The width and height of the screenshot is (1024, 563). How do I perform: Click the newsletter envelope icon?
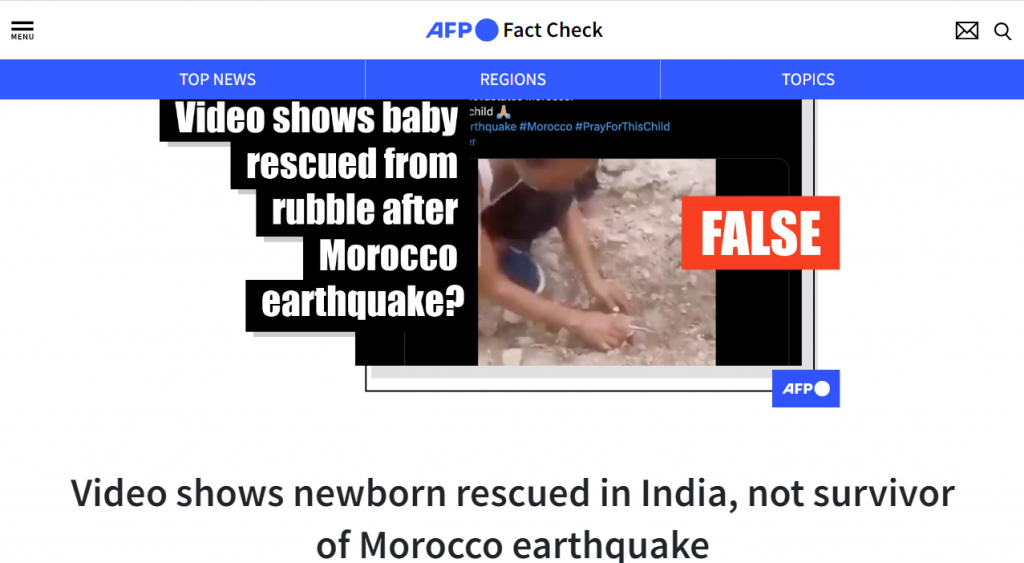point(967,31)
